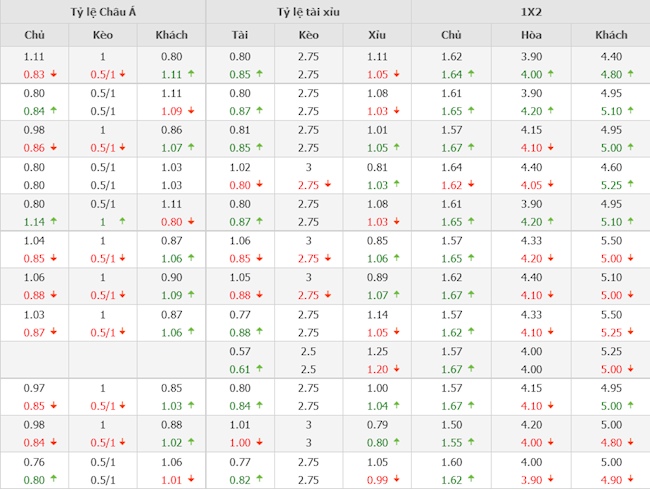The height and width of the screenshot is (490, 650).
Task: Click the 4.60 odds value
Action: pyautogui.click(x=610, y=168)
